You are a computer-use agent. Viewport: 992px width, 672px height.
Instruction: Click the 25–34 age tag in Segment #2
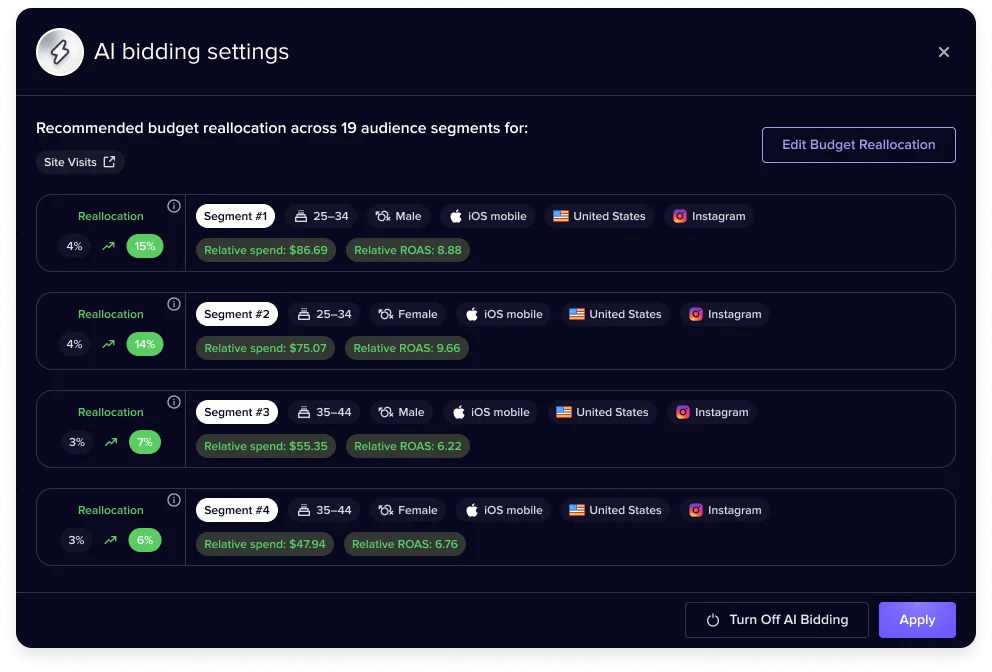pos(325,314)
